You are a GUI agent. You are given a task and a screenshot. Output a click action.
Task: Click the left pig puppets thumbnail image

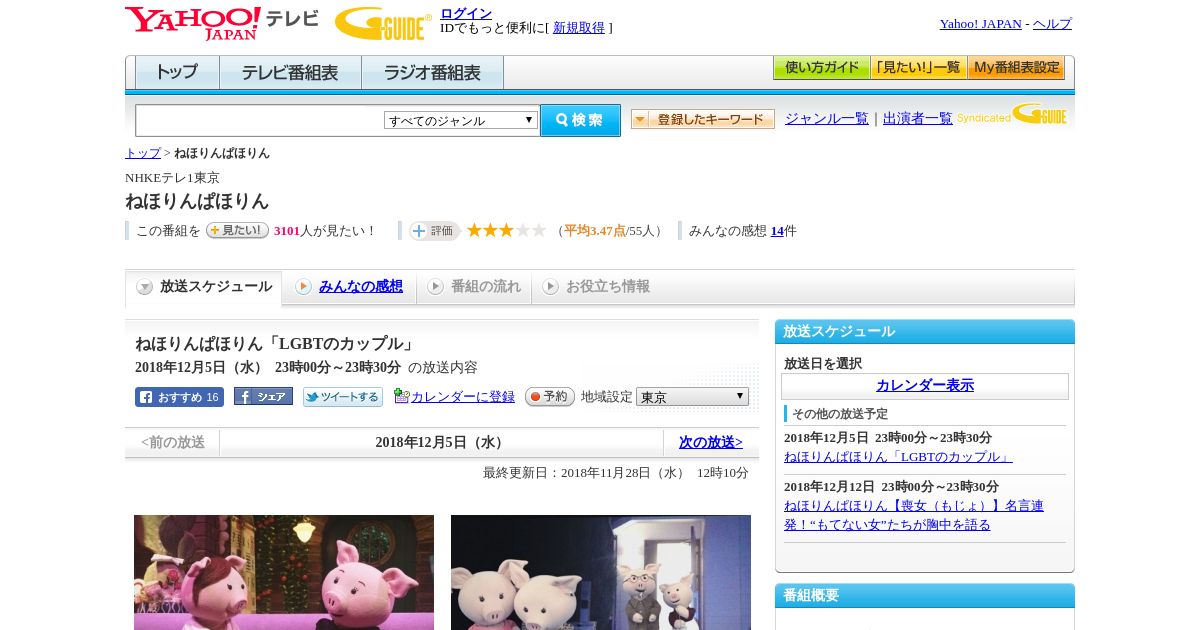(284, 572)
